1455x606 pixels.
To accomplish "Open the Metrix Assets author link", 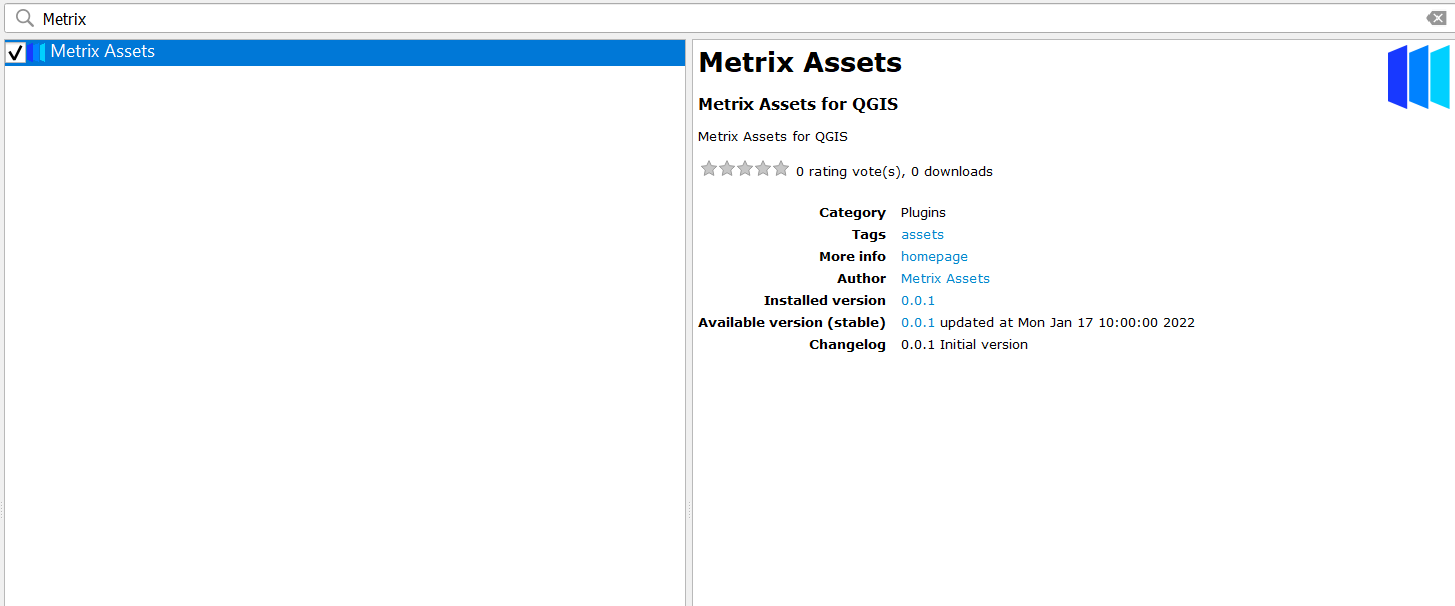I will (x=945, y=279).
